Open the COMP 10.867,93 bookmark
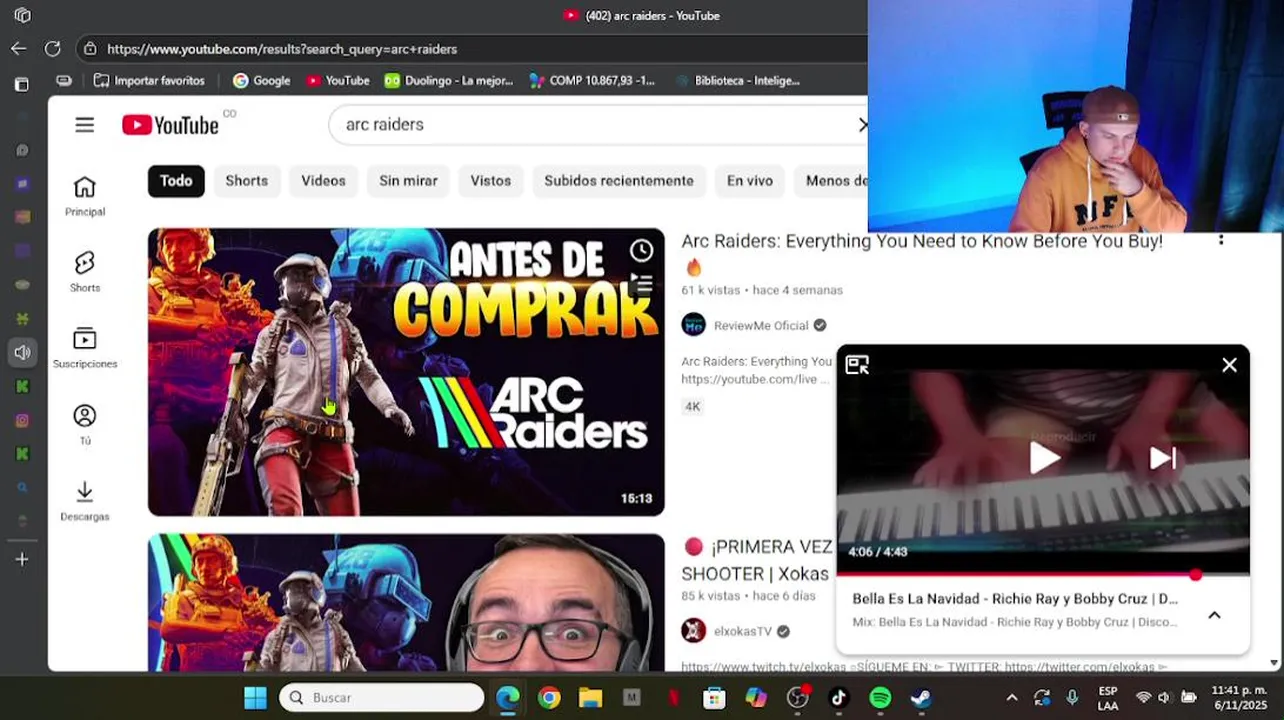 click(592, 80)
